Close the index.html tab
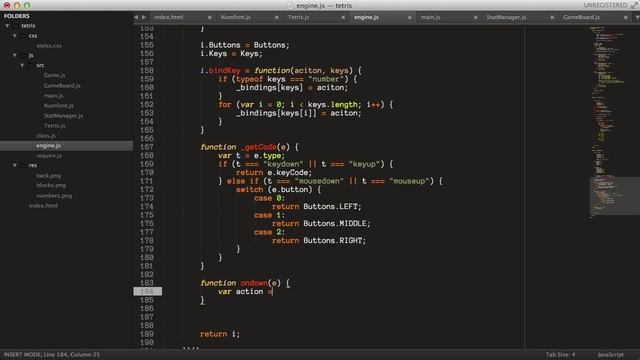Screen dimensions: 640x360 [210, 18]
